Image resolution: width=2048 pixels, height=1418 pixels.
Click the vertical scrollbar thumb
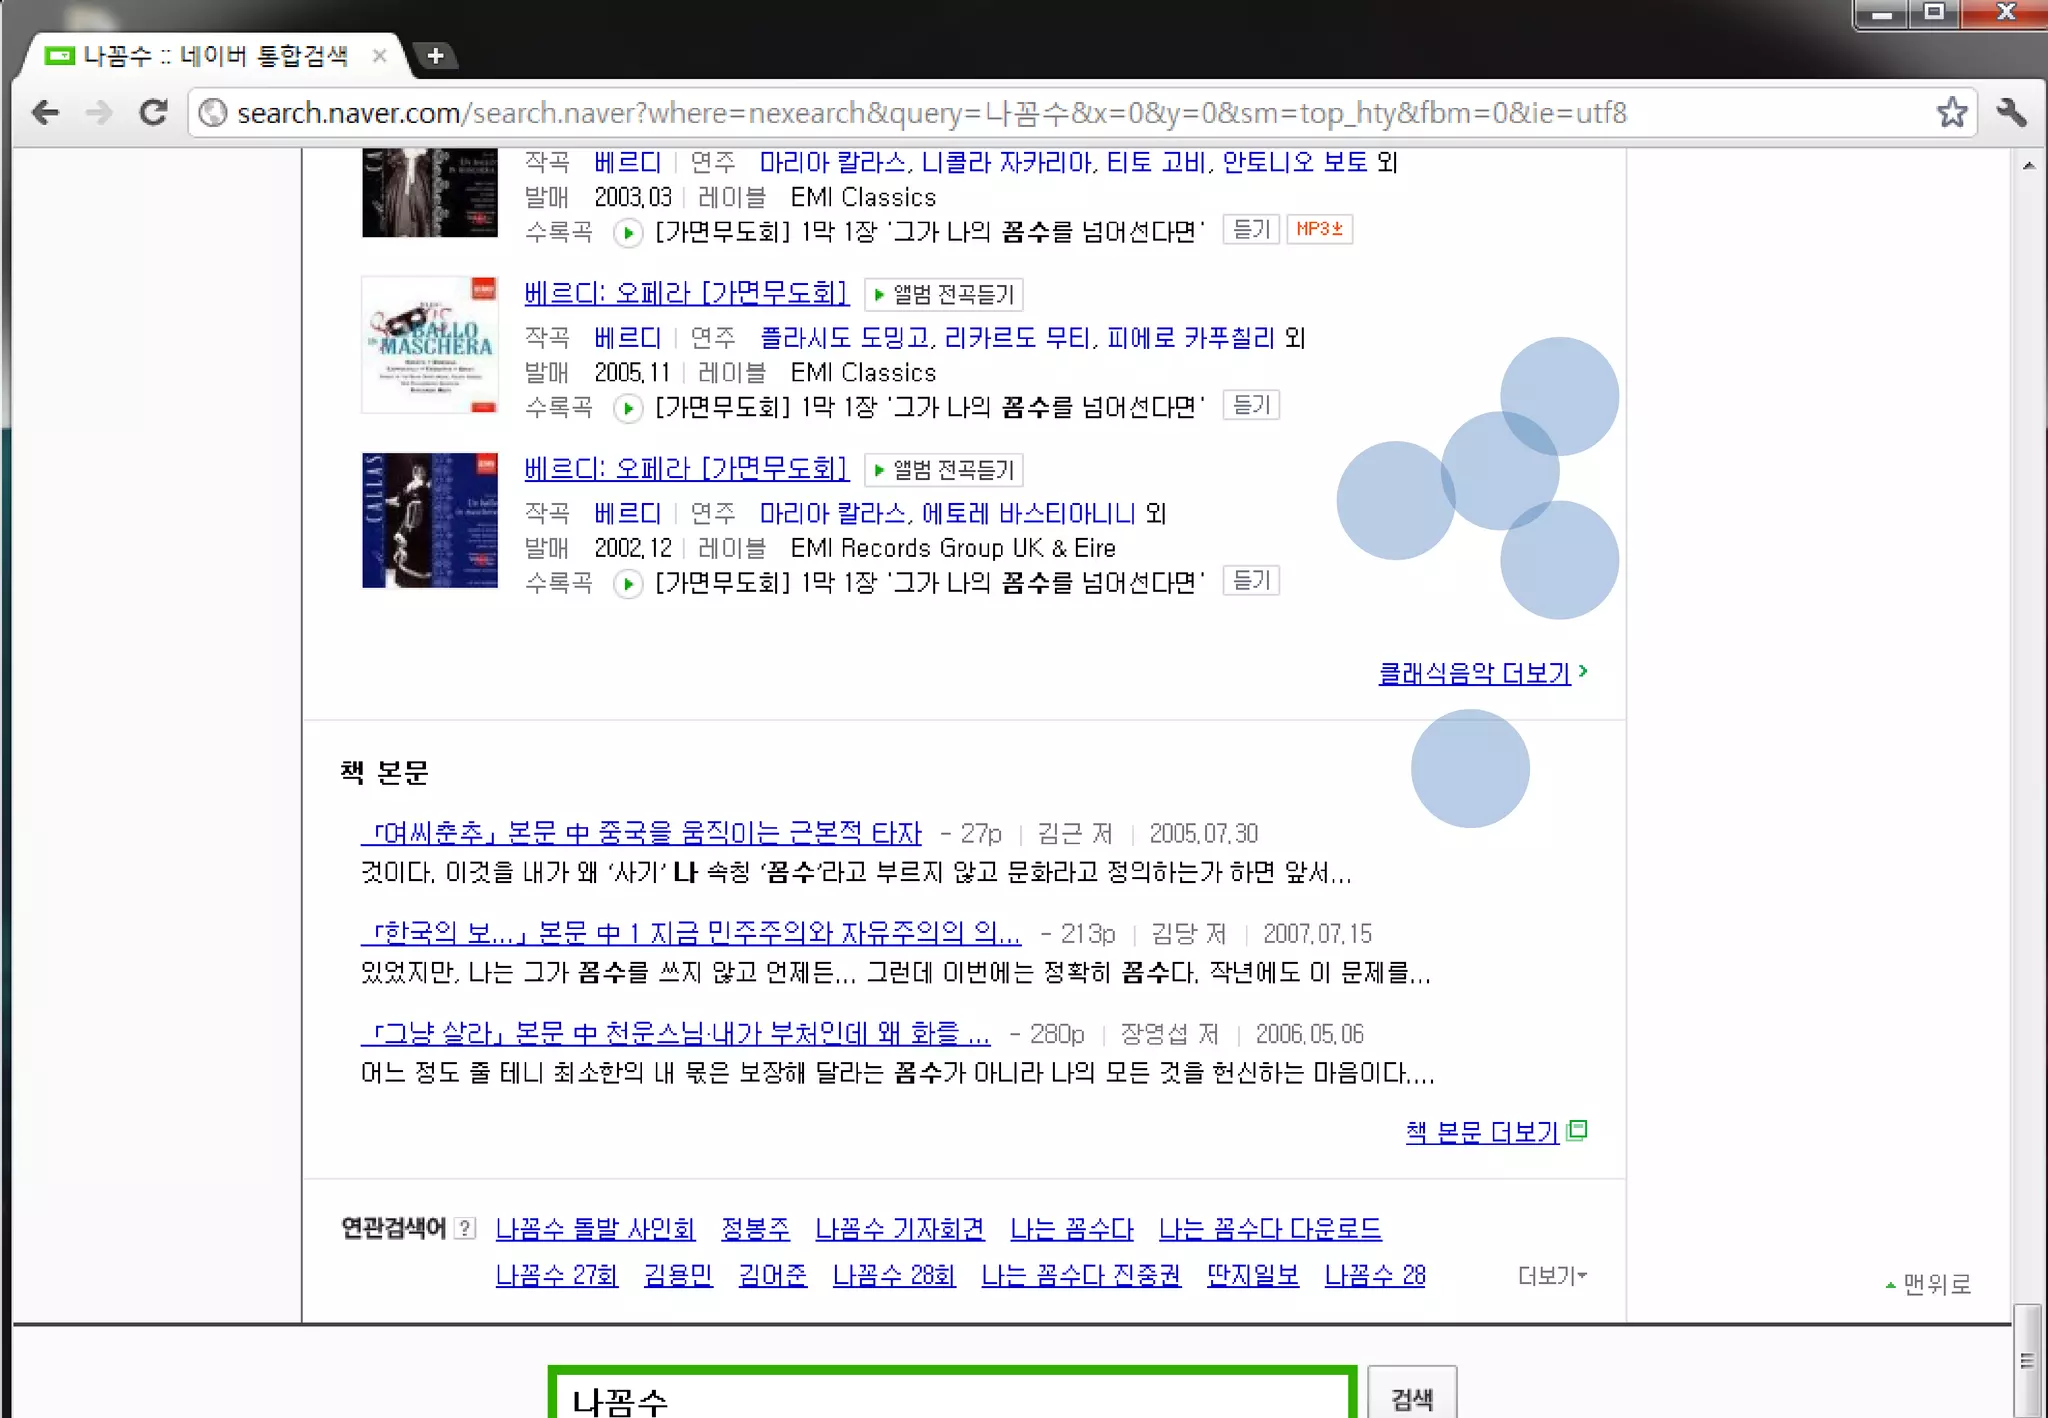pos(2026,1360)
